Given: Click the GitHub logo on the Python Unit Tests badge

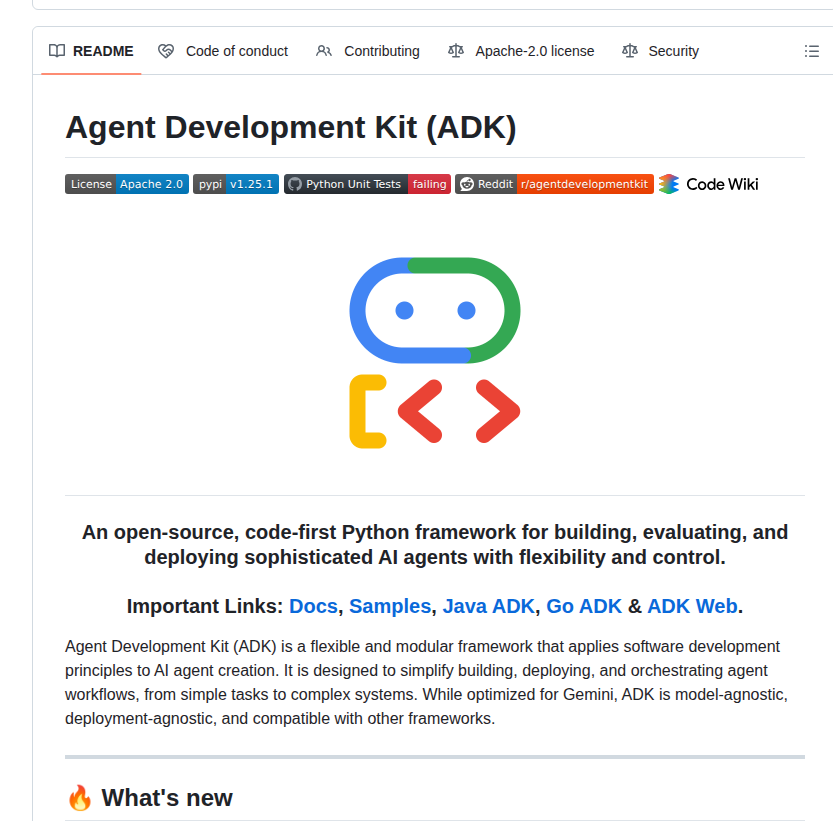Looking at the screenshot, I should coord(293,184).
